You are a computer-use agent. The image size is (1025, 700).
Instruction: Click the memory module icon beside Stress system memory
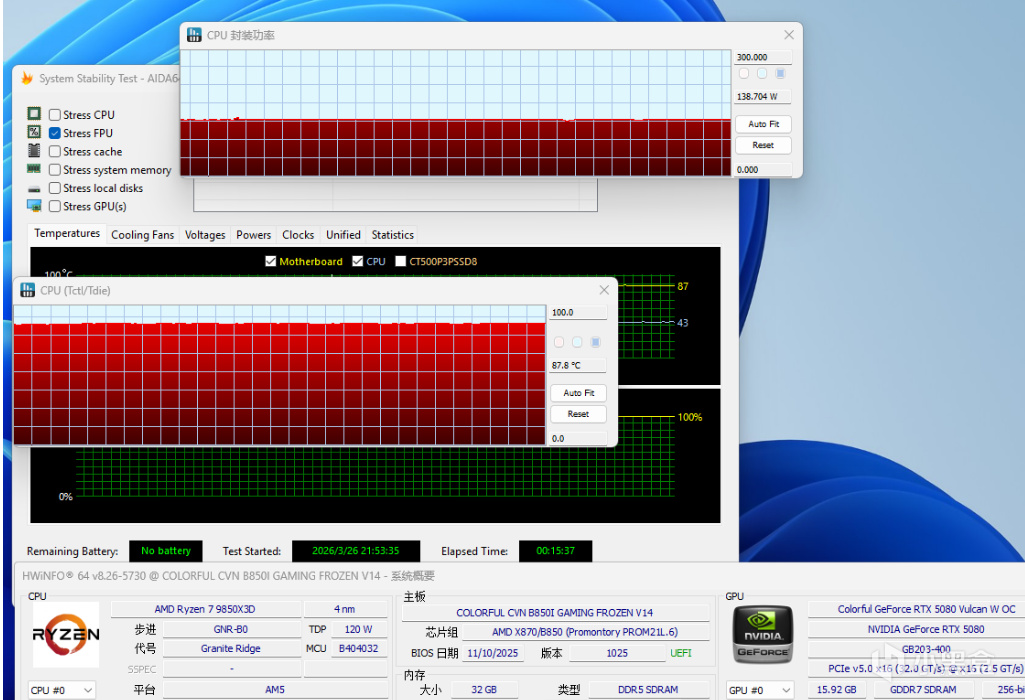click(34, 169)
